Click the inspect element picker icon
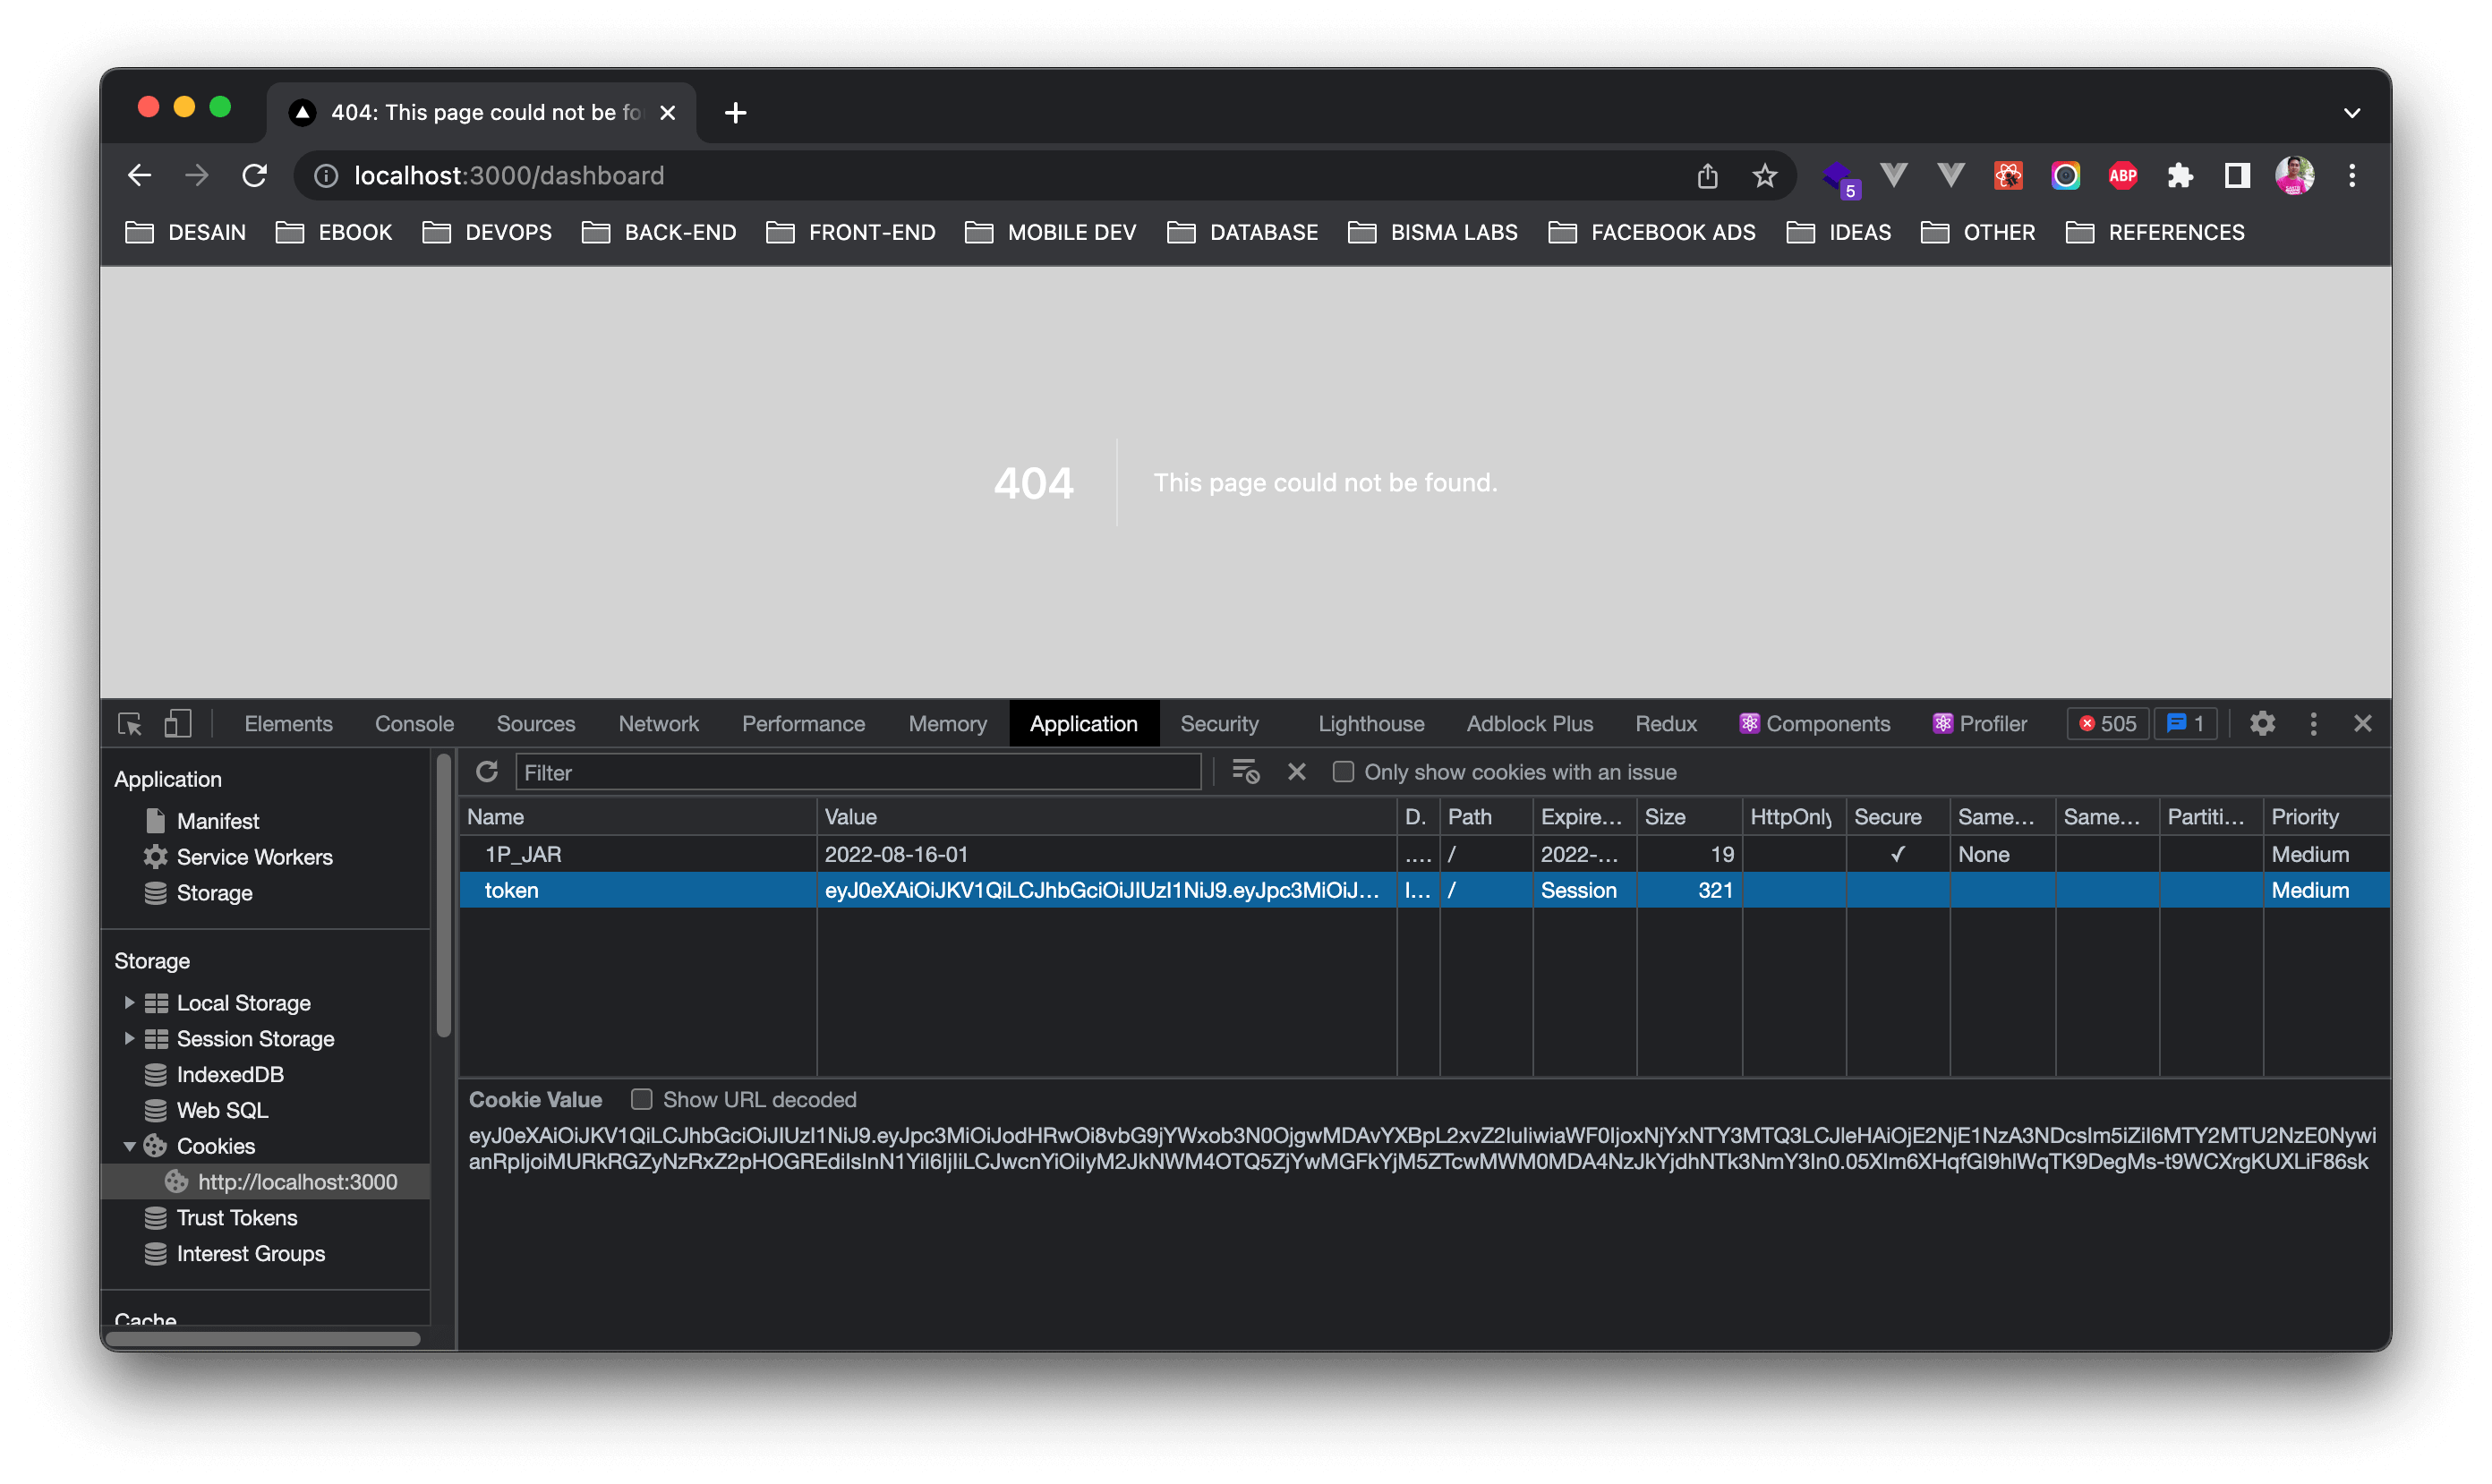This screenshot has width=2492, height=1484. (x=130, y=724)
